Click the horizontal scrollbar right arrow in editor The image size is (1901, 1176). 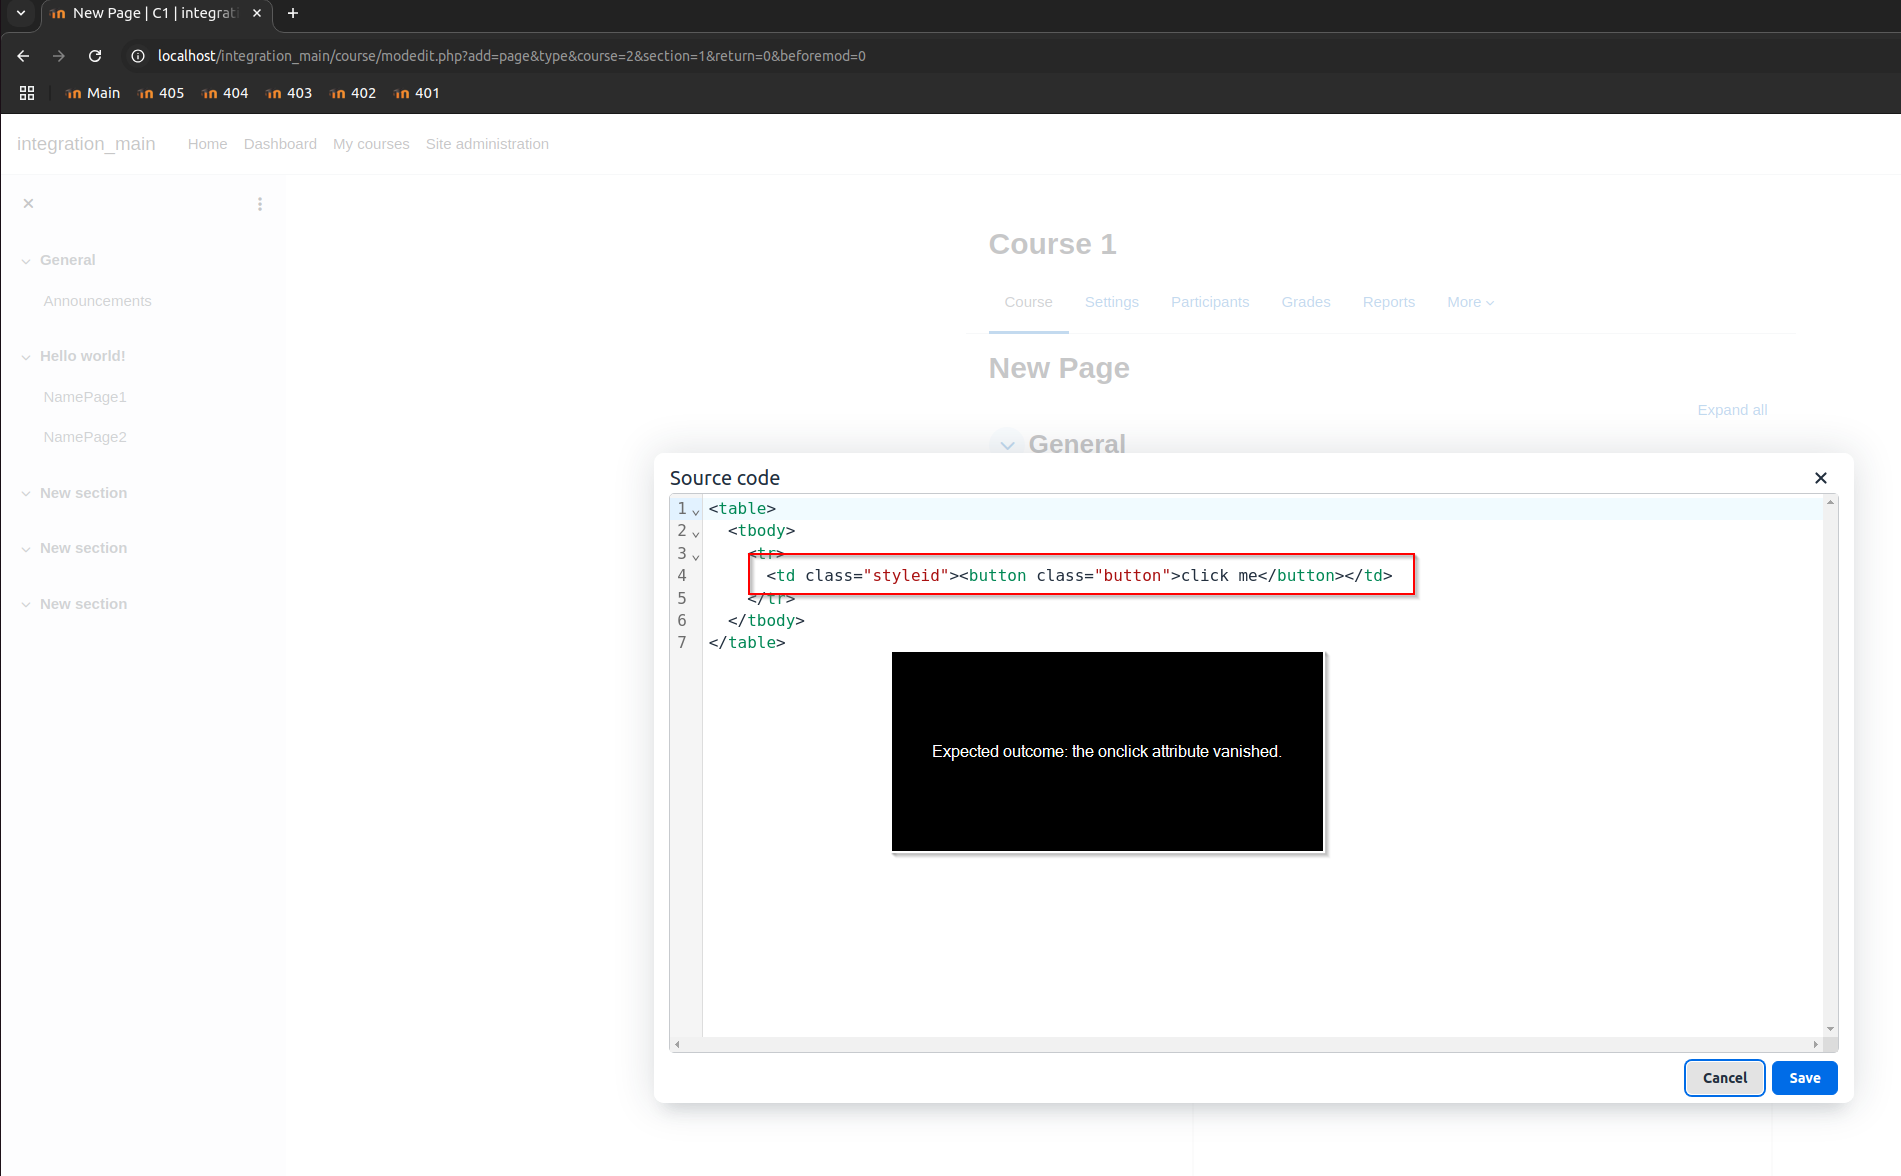click(x=1815, y=1044)
